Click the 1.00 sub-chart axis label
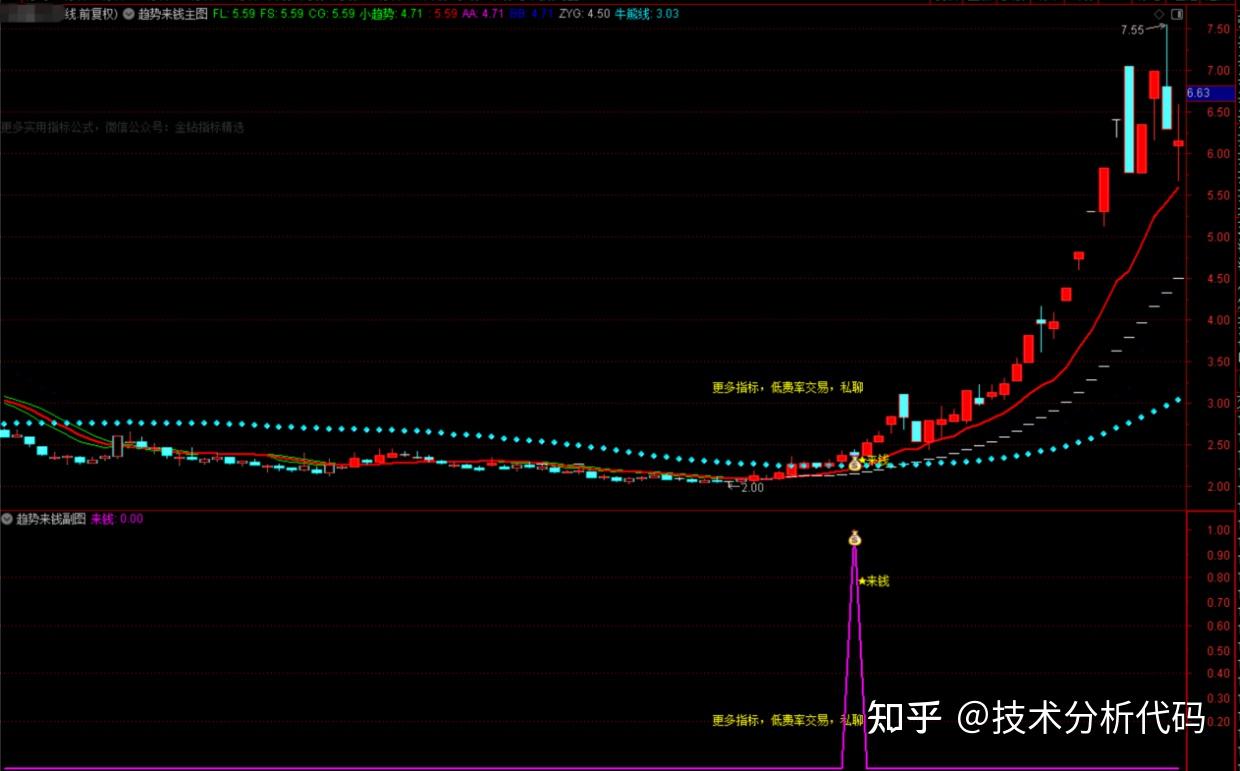 click(1217, 530)
